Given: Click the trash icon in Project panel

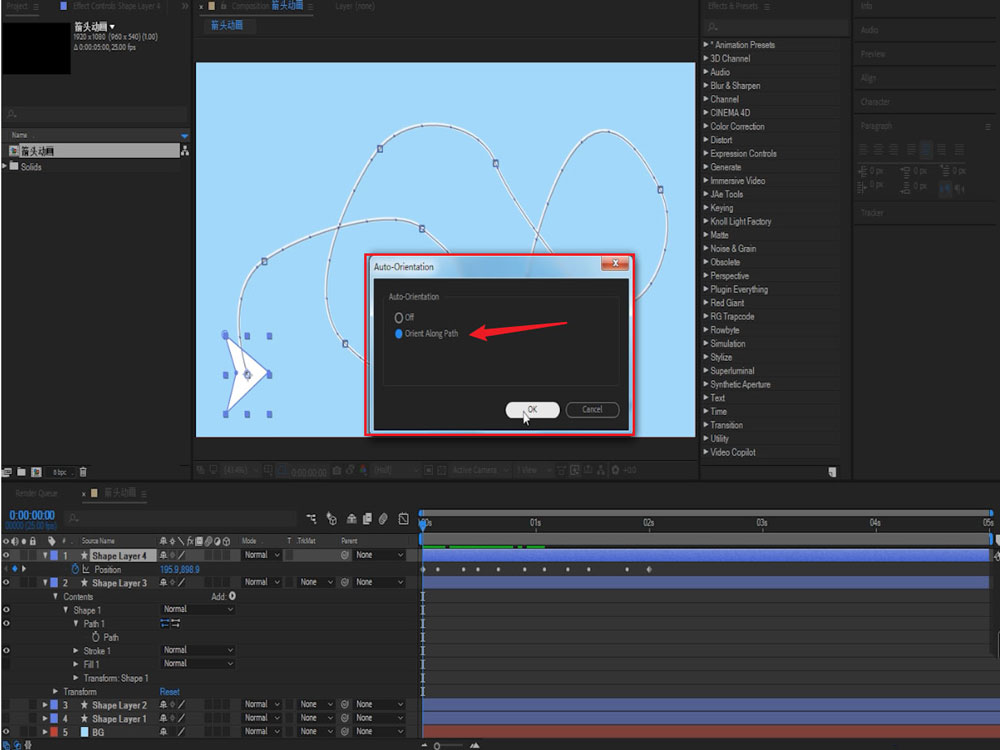Looking at the screenshot, I should coord(84,471).
